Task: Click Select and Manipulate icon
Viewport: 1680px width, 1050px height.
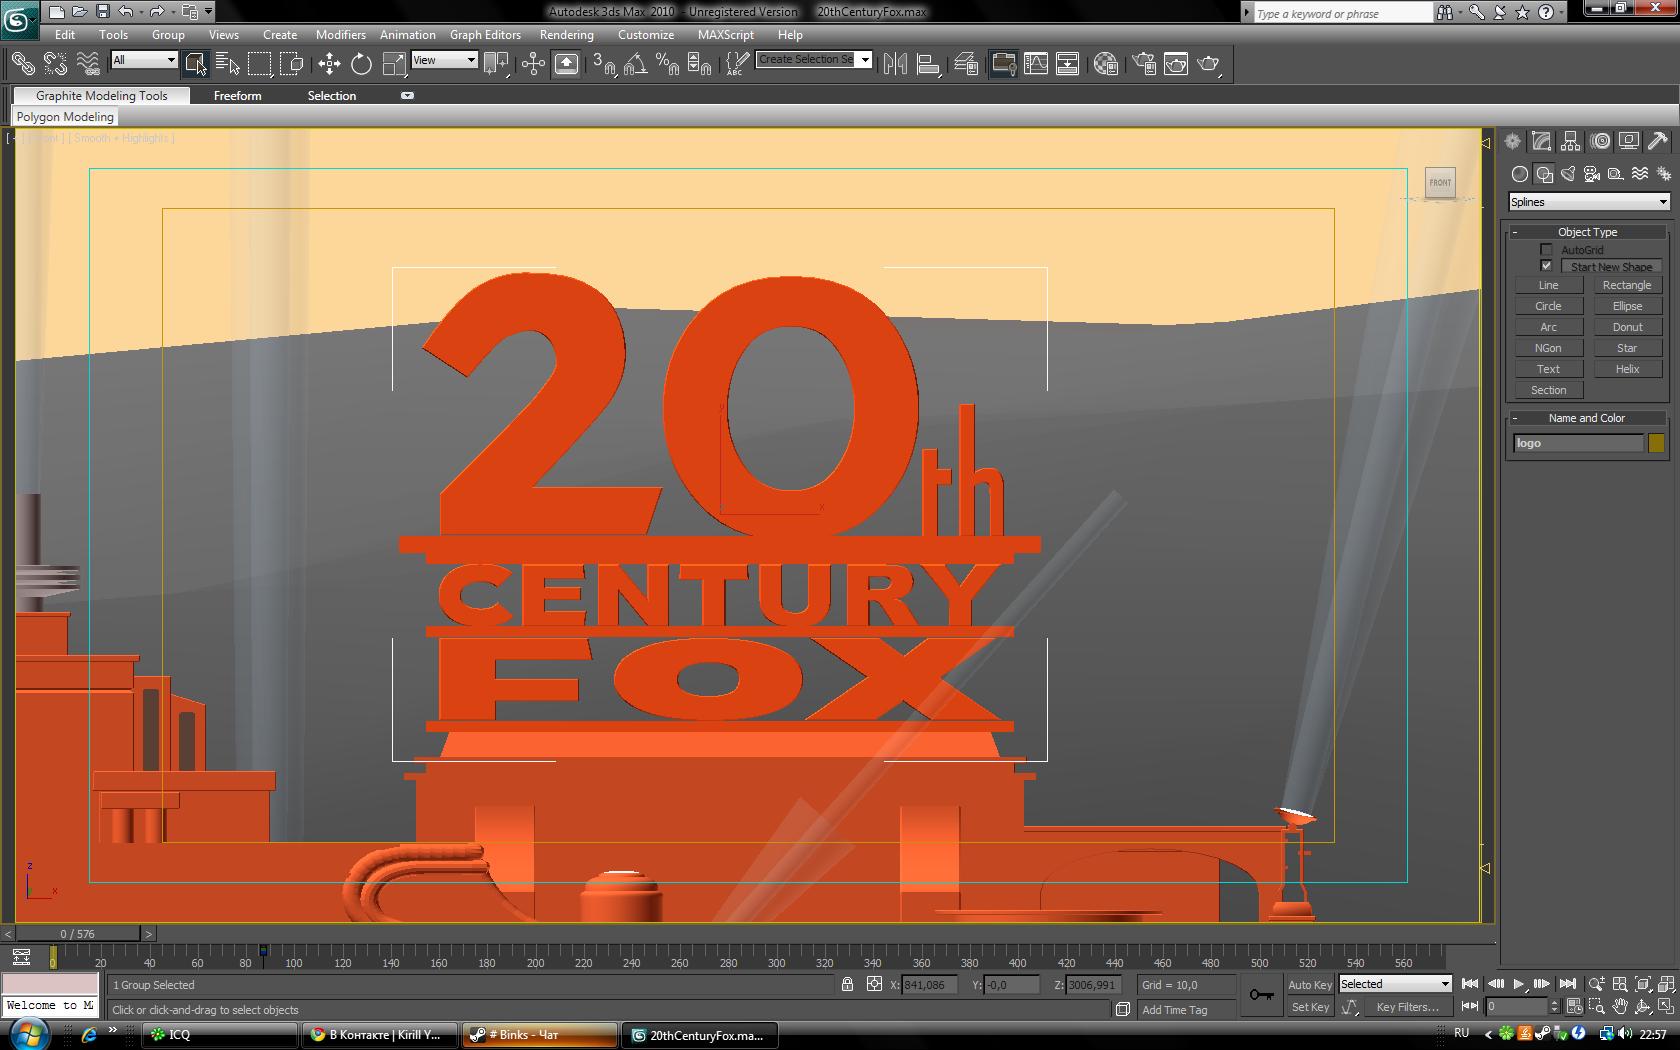Action: click(x=533, y=64)
